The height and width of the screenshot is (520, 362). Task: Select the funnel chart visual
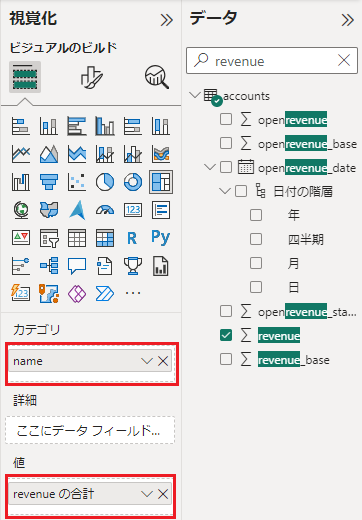[x=49, y=182]
